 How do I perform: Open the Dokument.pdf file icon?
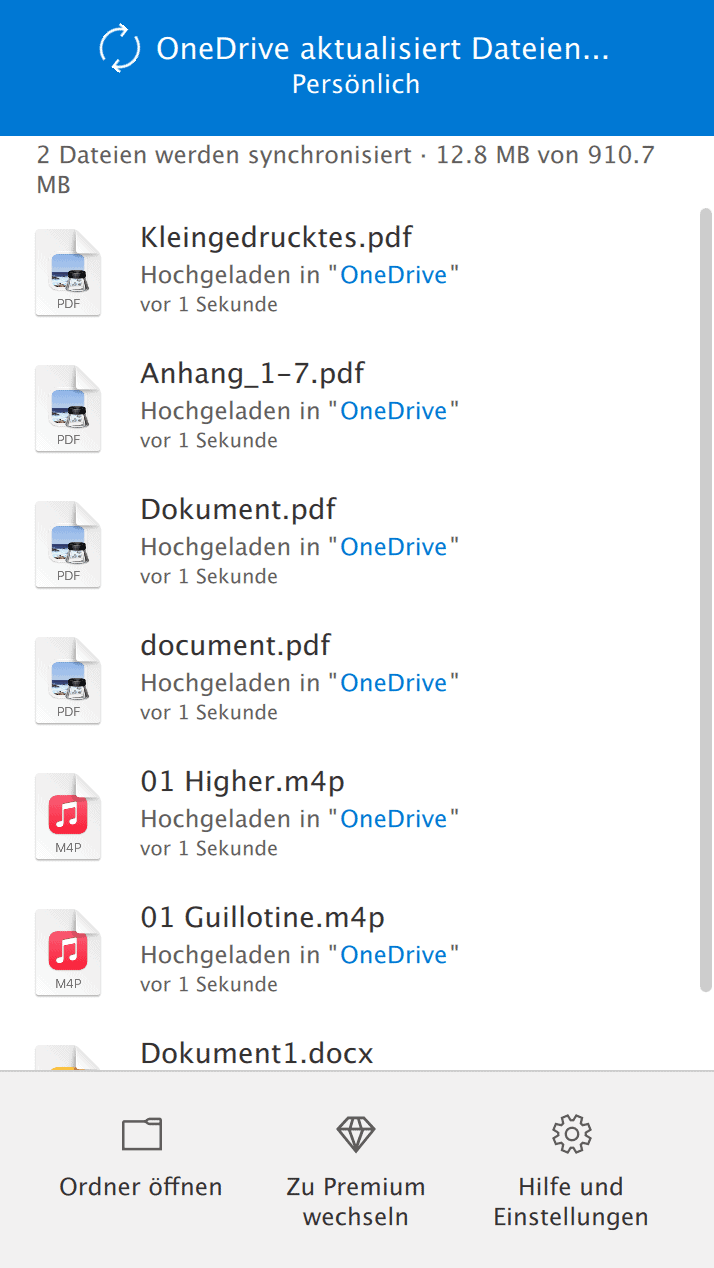(x=68, y=545)
